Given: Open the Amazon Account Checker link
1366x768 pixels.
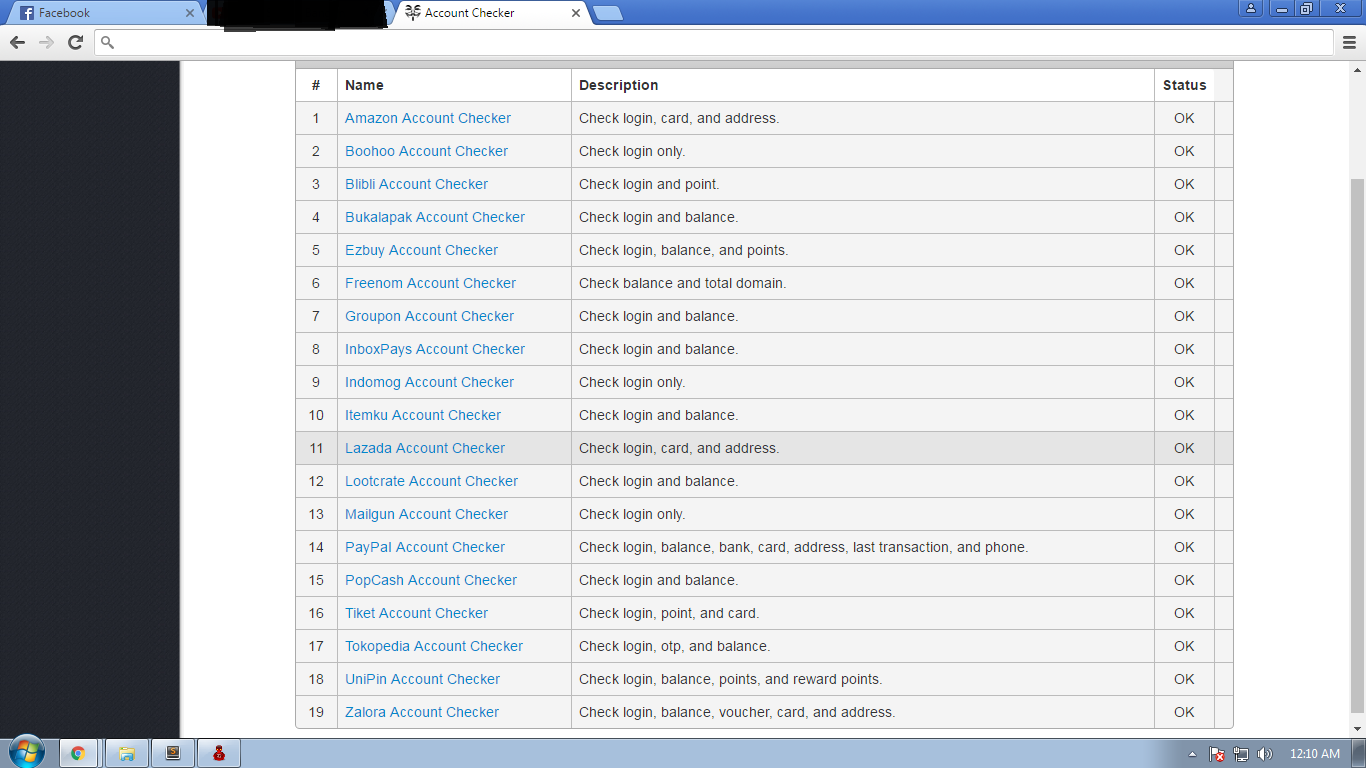Looking at the screenshot, I should (x=427, y=118).
